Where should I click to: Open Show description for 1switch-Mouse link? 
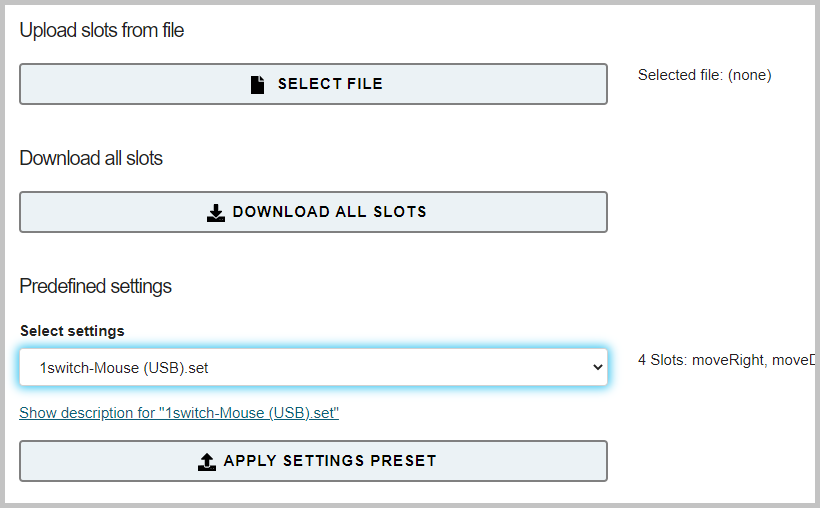click(179, 413)
